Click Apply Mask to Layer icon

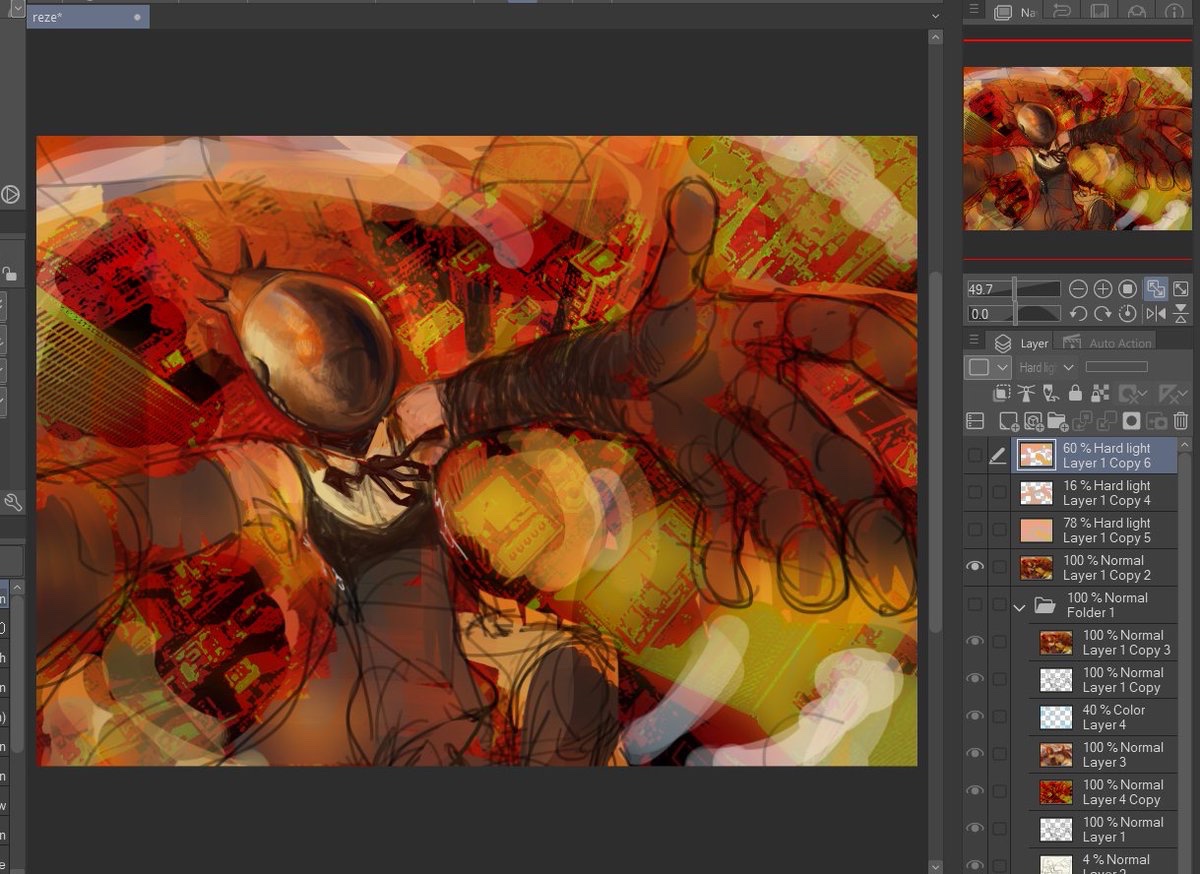[x=1156, y=422]
